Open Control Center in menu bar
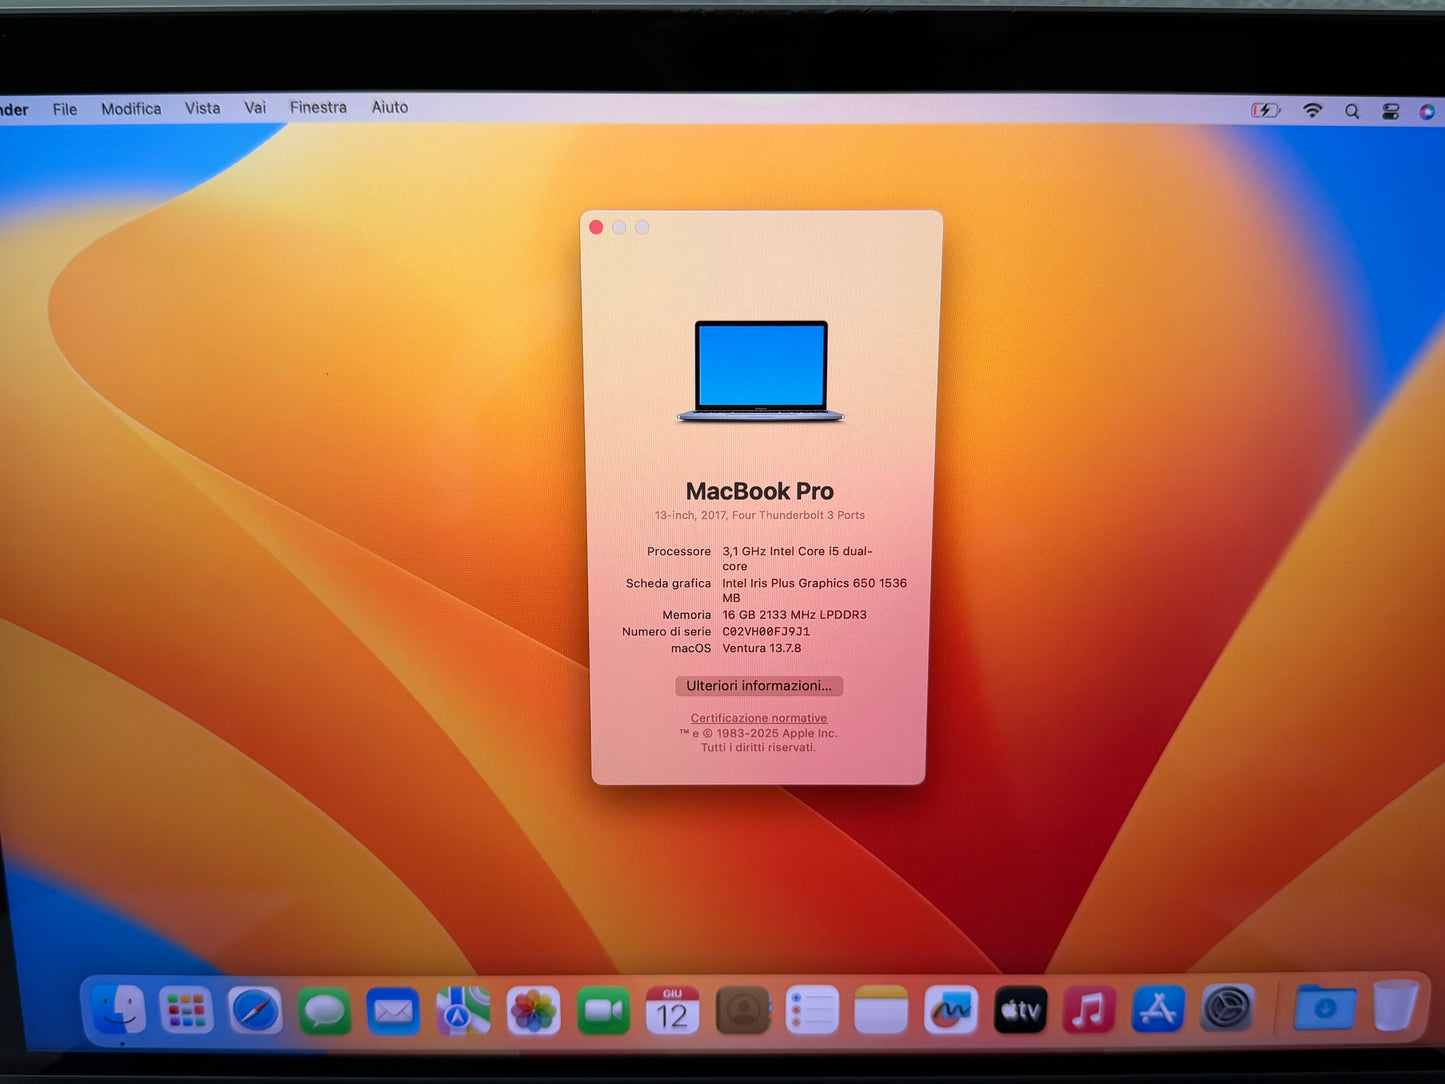The width and height of the screenshot is (1445, 1084). tap(1390, 111)
